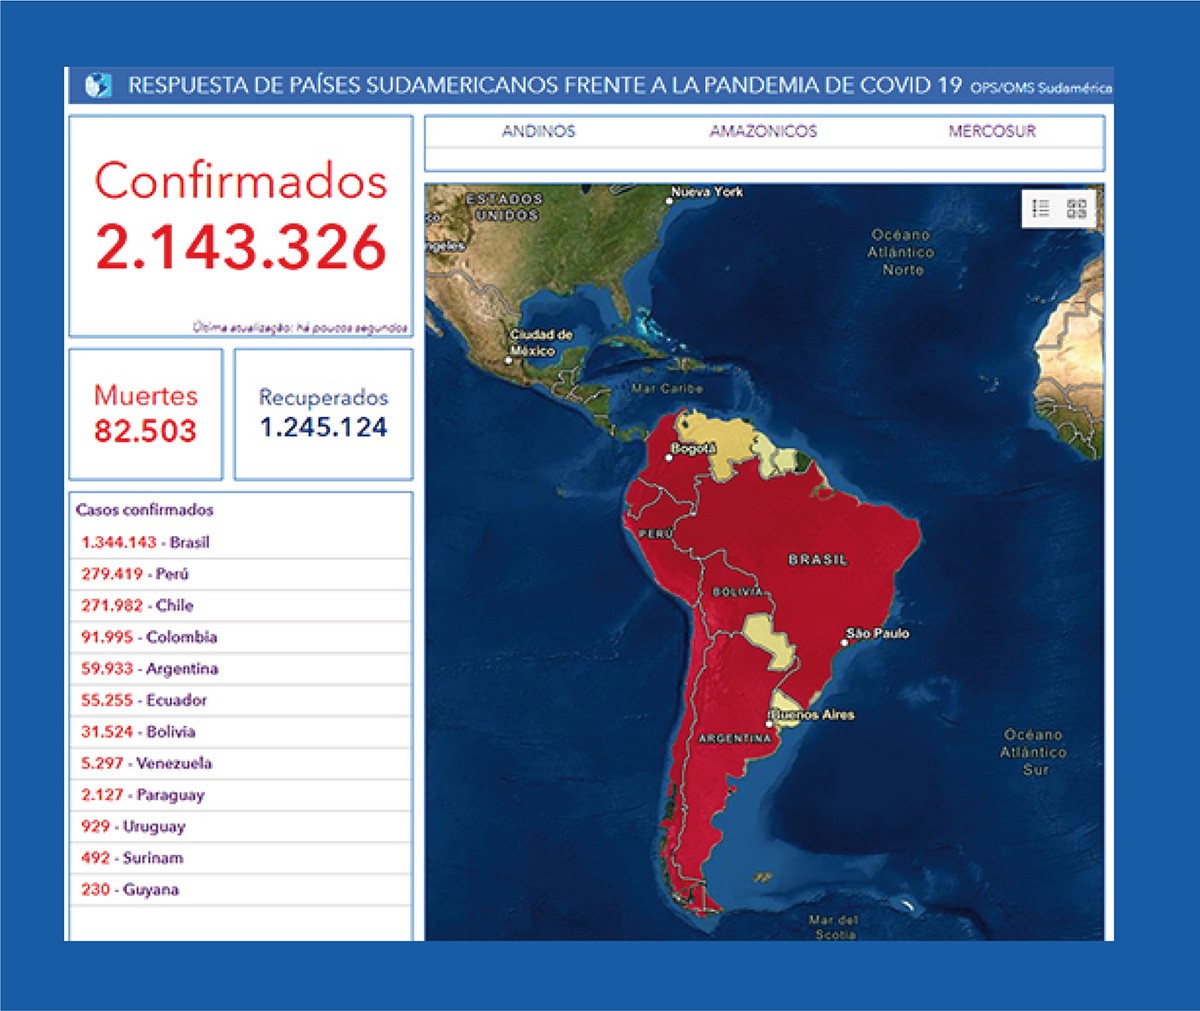The width and height of the screenshot is (1200, 1011).
Task: Click the Guyana row in the list
Action: coord(130,889)
